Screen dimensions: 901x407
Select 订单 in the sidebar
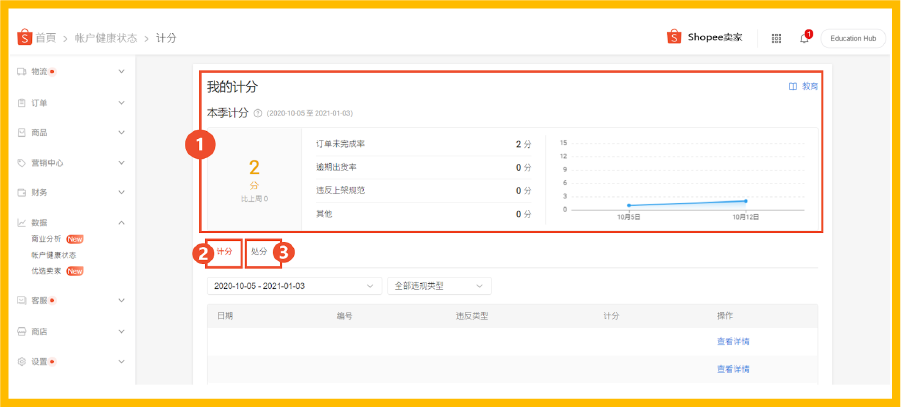39,103
